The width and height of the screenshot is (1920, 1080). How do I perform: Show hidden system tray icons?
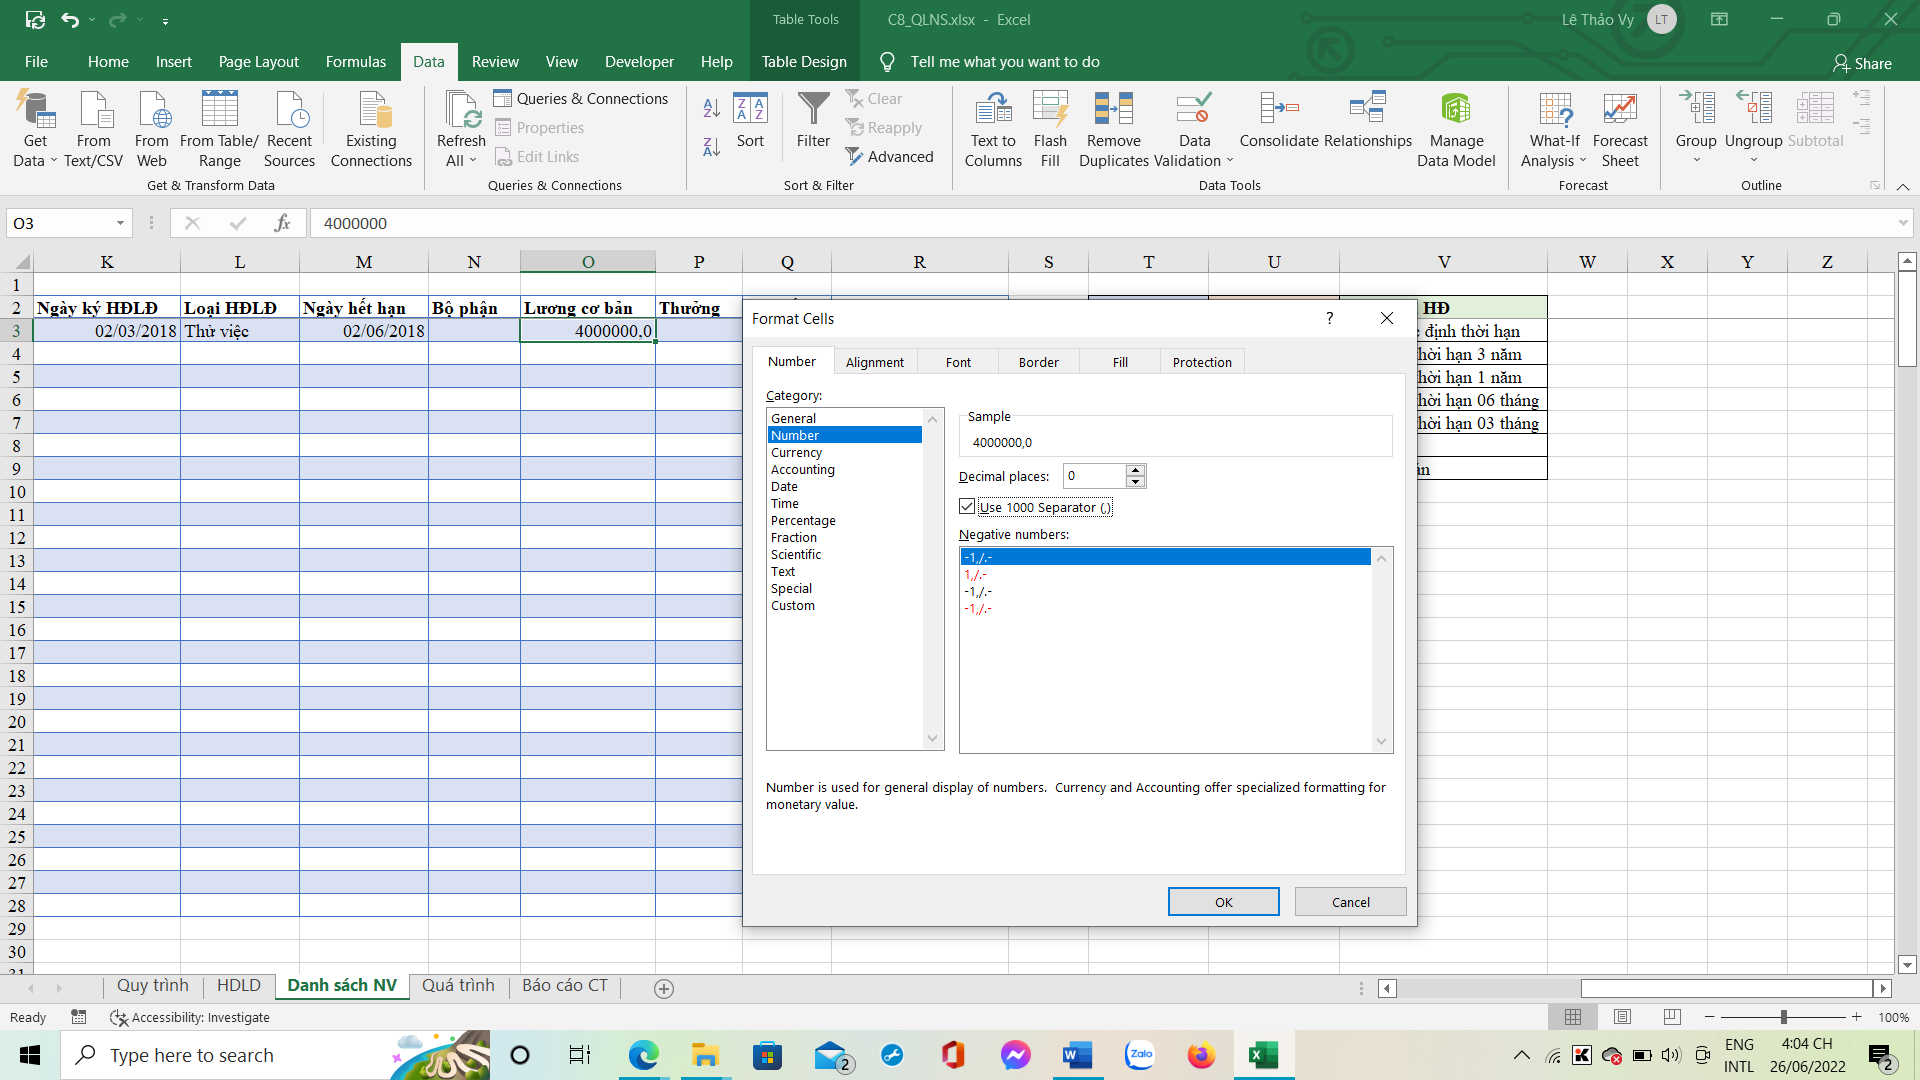[x=1521, y=1055]
